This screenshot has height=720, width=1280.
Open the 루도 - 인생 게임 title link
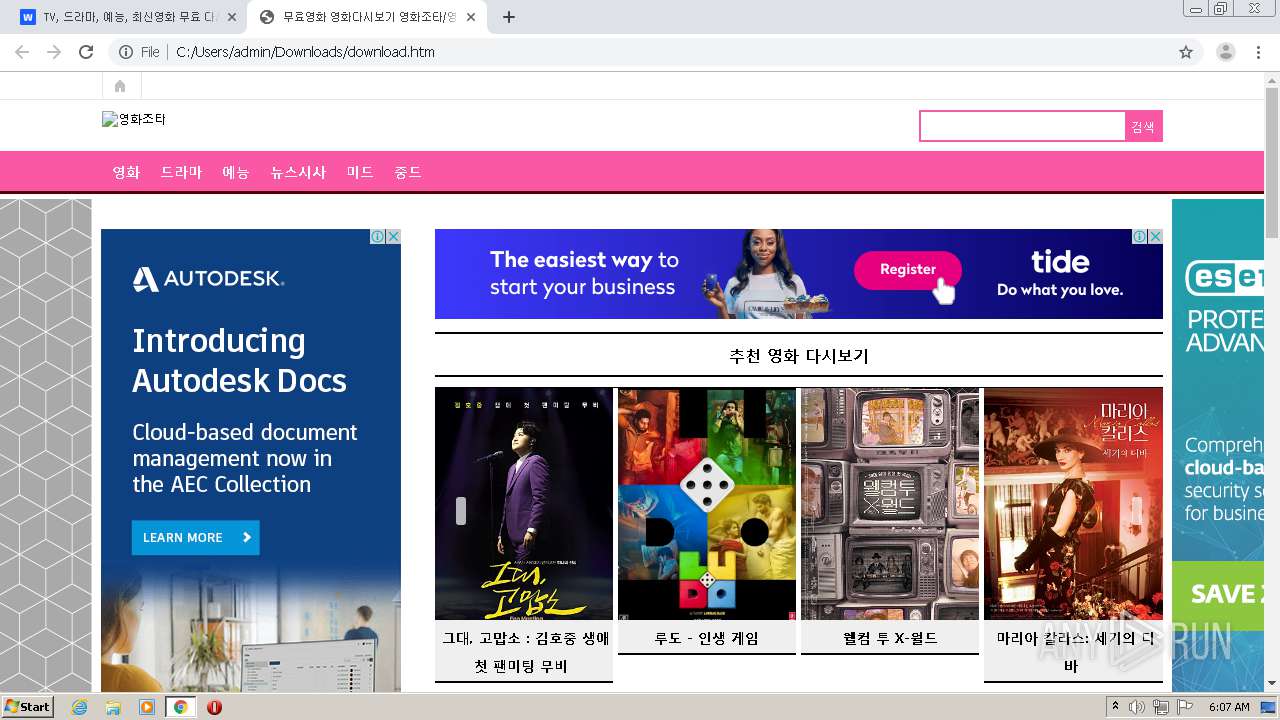707,638
